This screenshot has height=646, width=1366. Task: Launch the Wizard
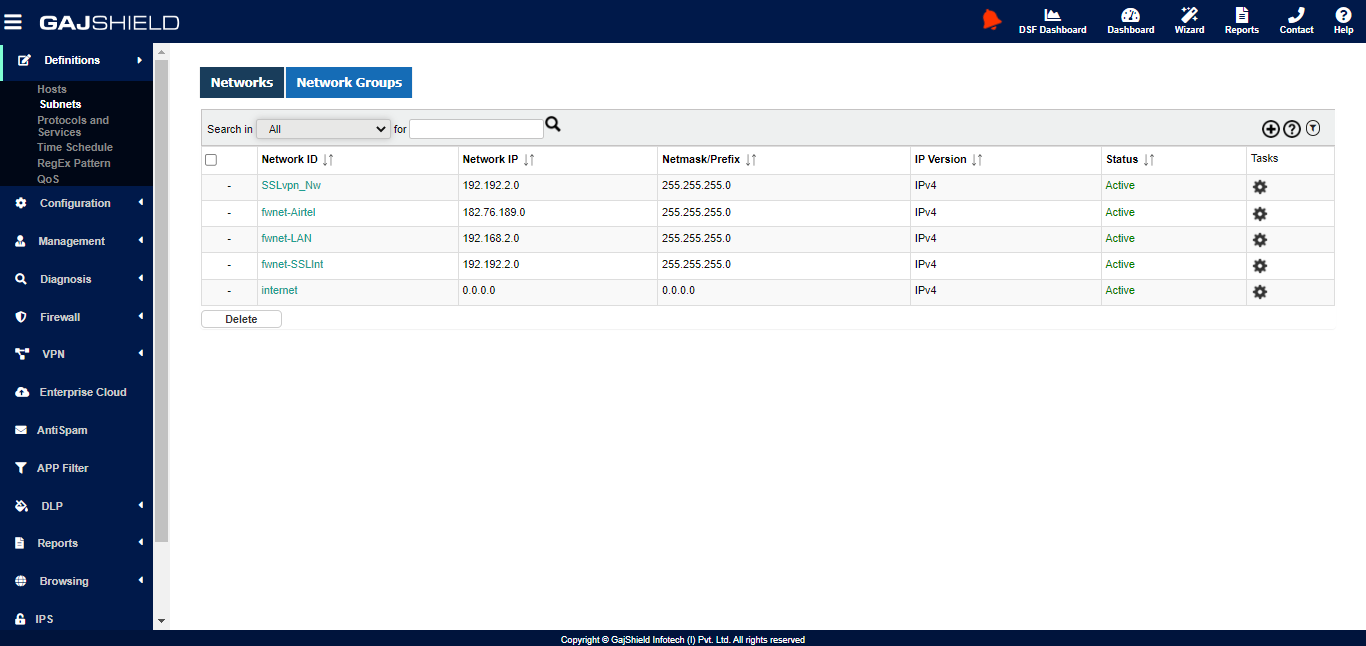pyautogui.click(x=1189, y=21)
